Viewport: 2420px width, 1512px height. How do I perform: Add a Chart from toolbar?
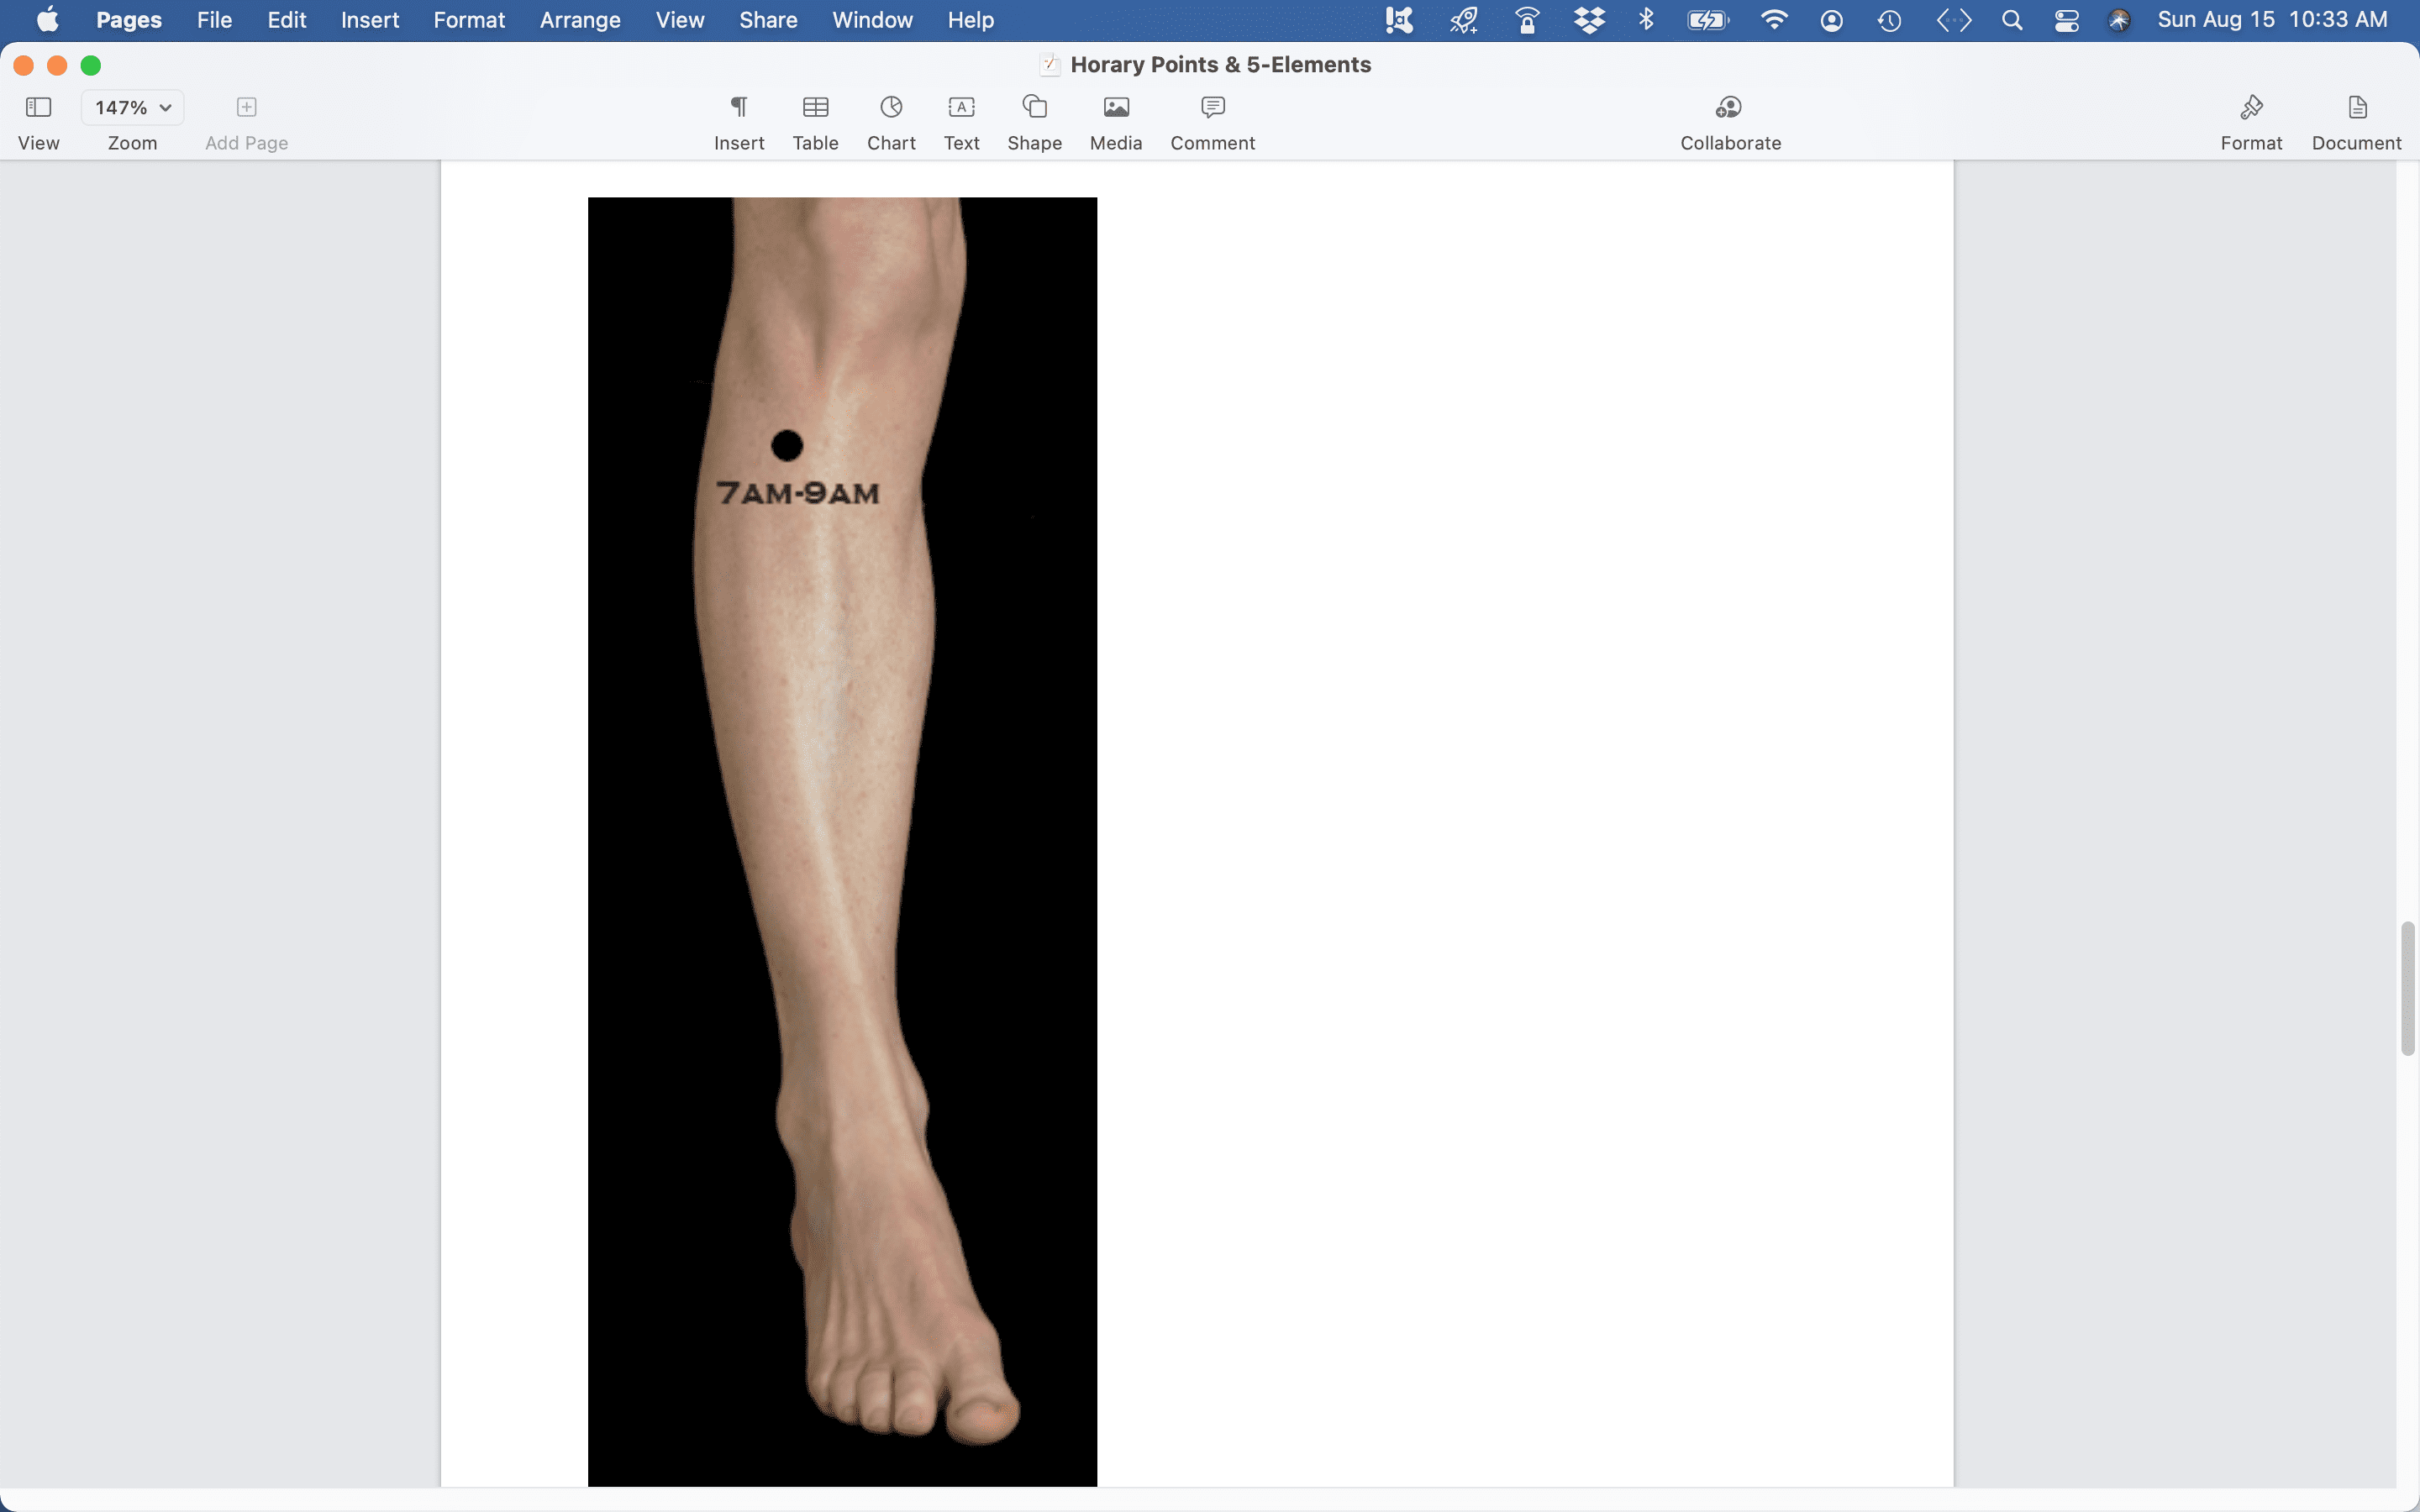click(x=890, y=108)
